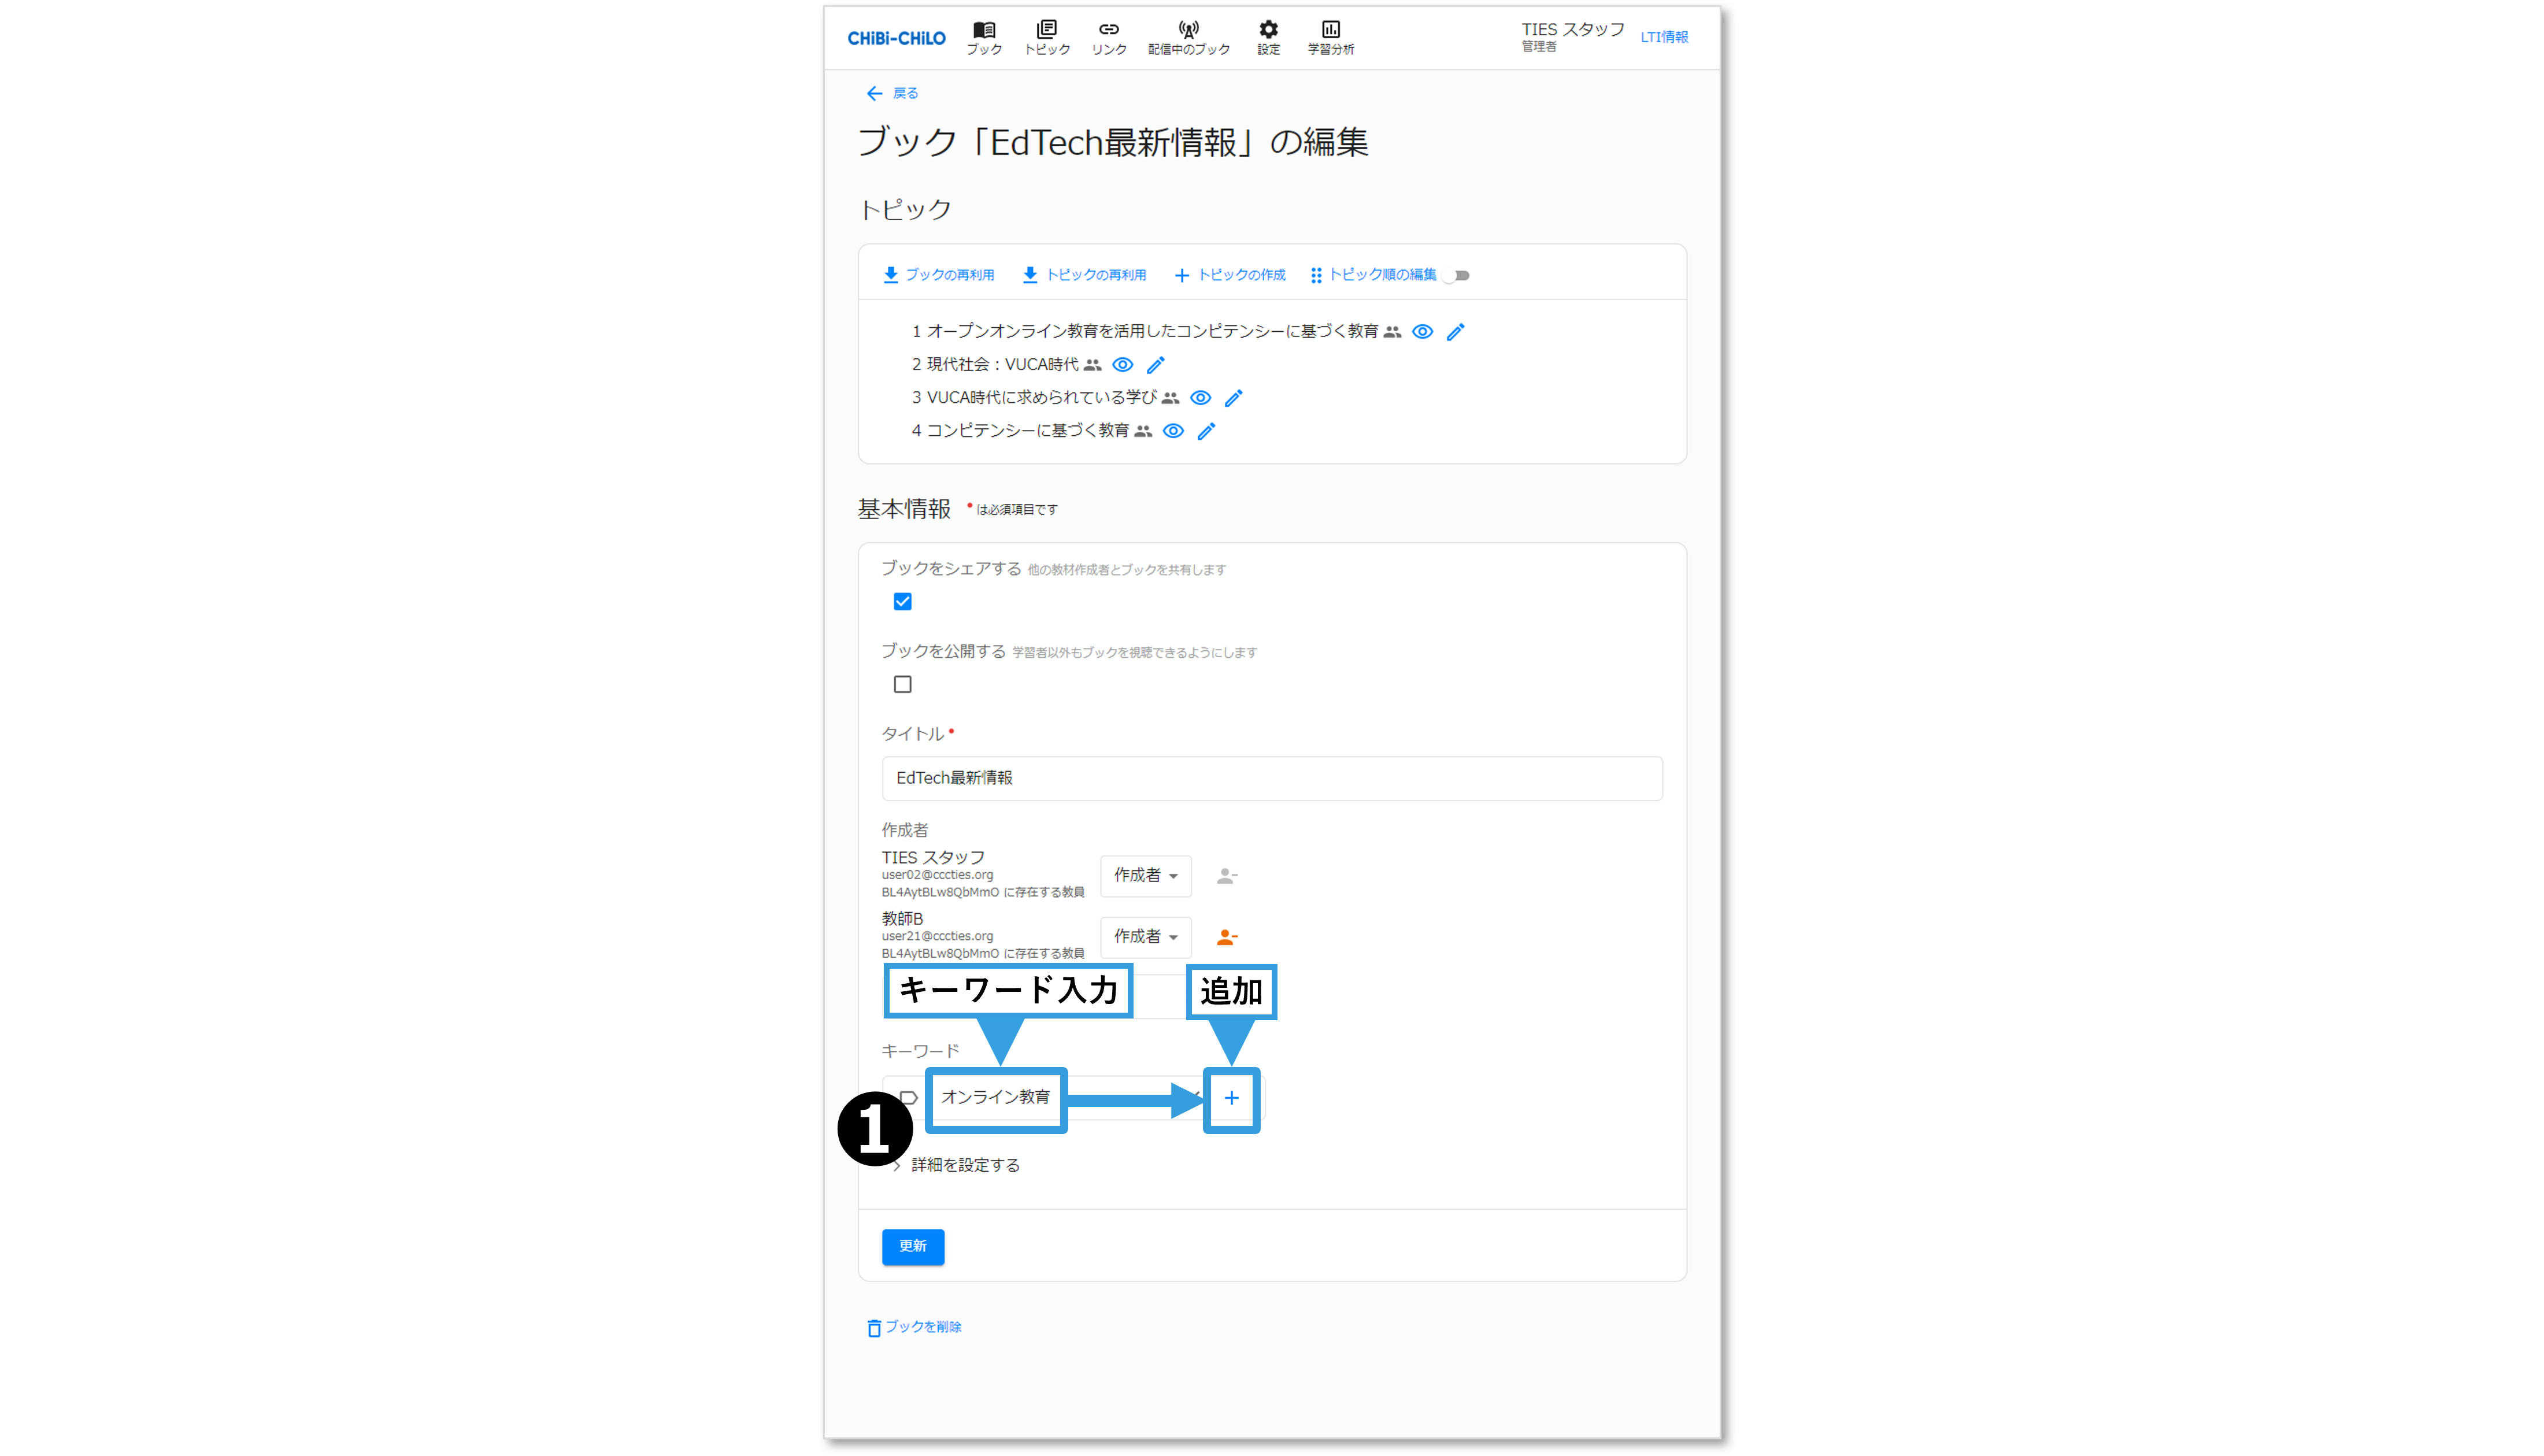Click pencil edit icon for topic 2 現代社会

click(1155, 365)
